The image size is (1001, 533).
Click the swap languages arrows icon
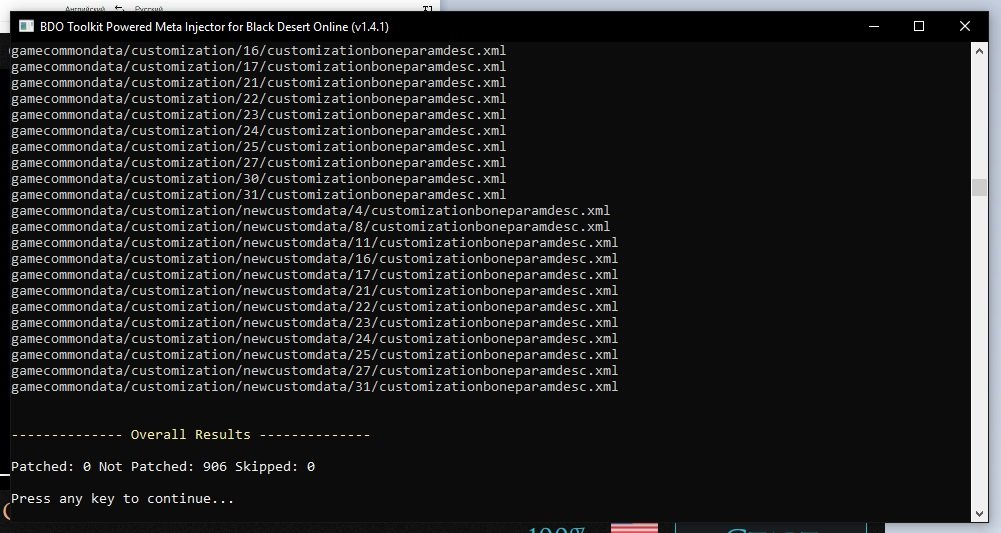tap(118, 8)
